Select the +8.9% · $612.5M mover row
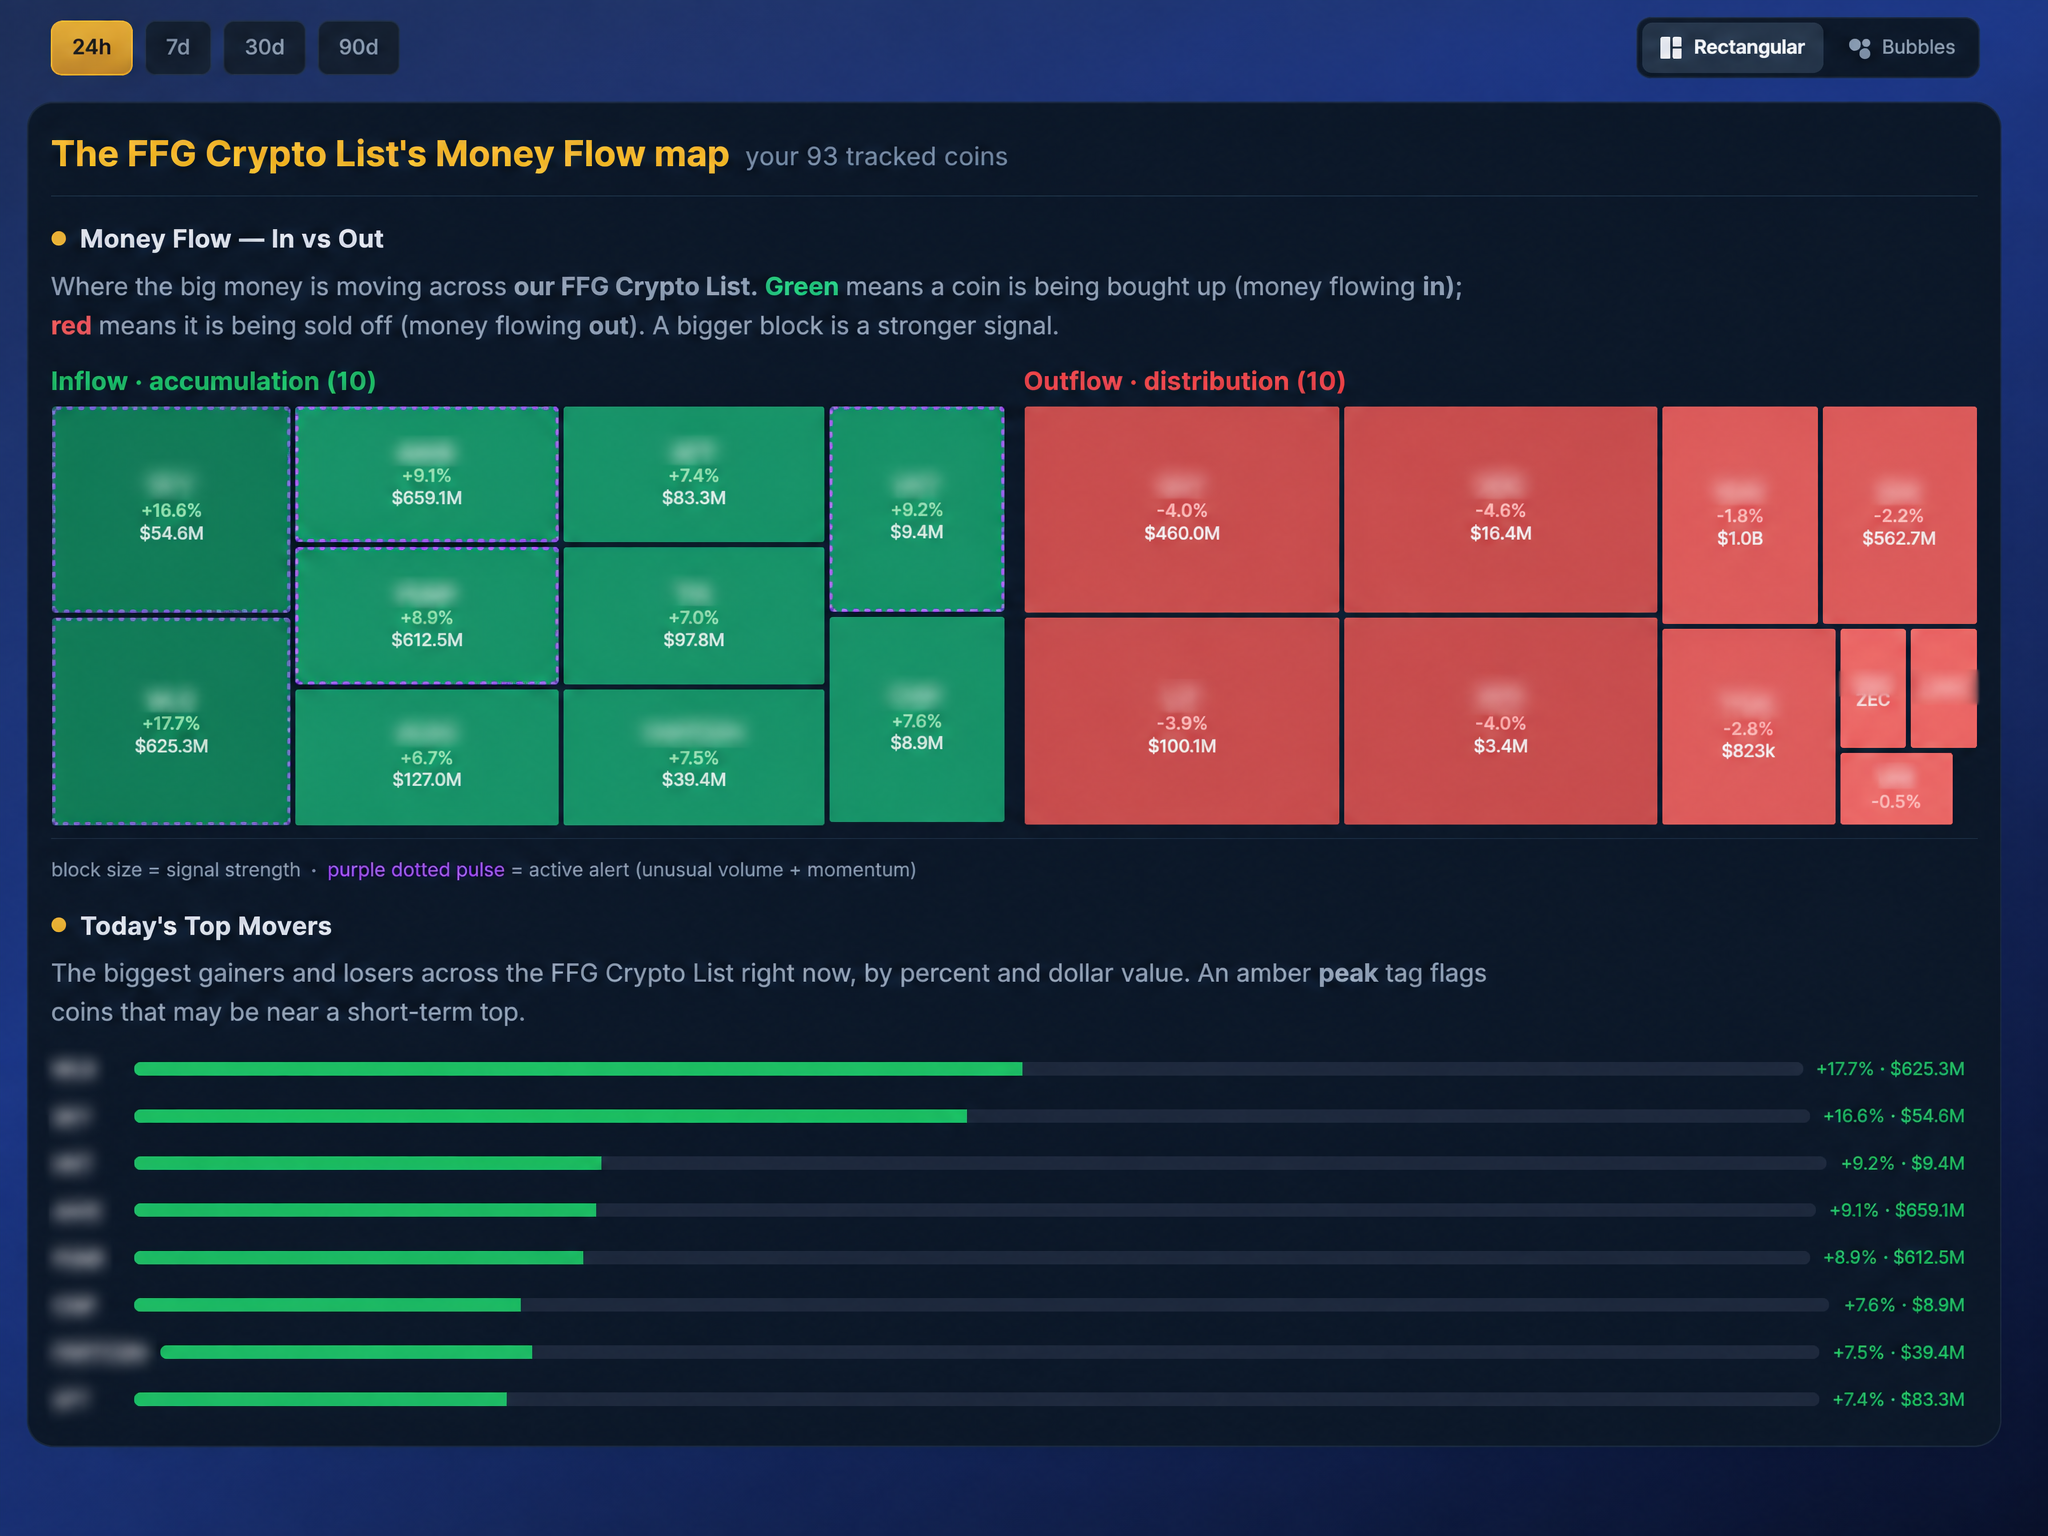This screenshot has width=2048, height=1536. (x=1008, y=1257)
